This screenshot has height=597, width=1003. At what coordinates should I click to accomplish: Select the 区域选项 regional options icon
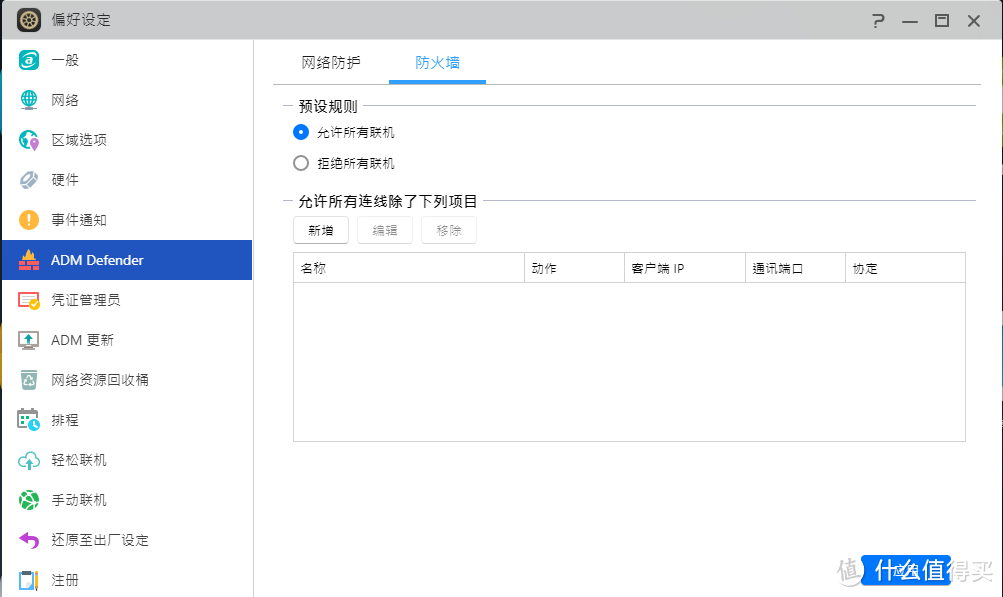click(x=29, y=140)
